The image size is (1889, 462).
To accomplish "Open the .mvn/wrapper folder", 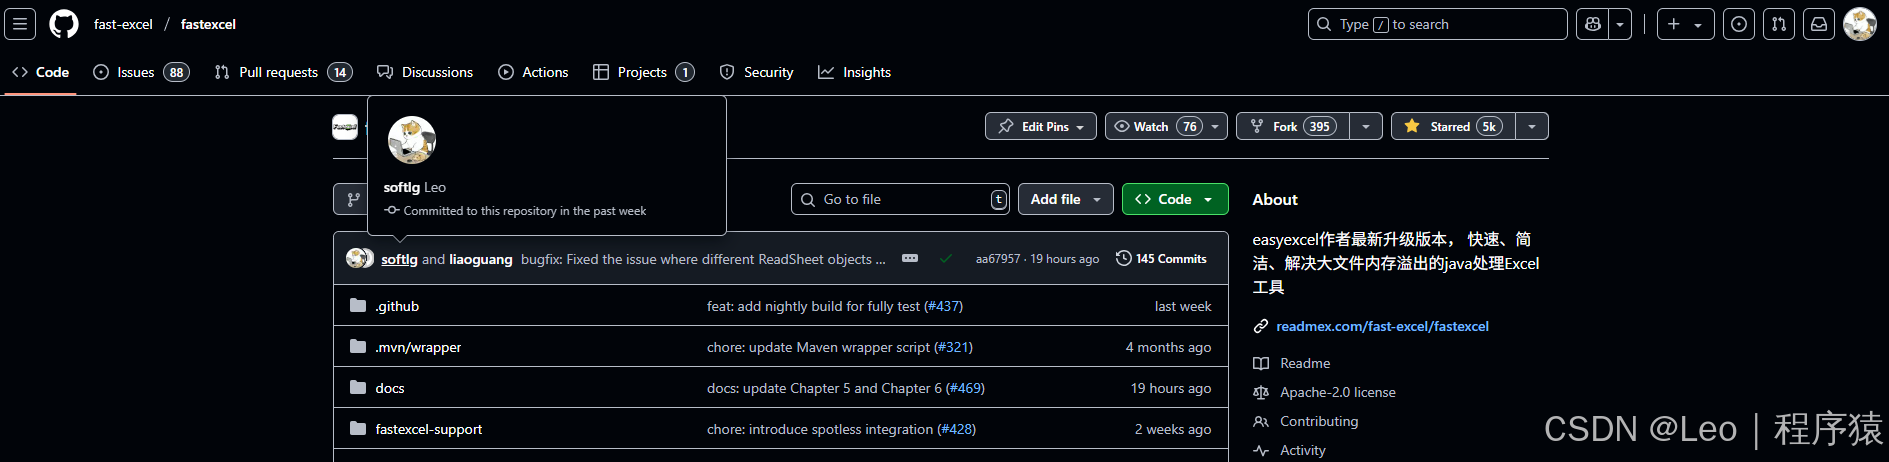I will coord(418,347).
